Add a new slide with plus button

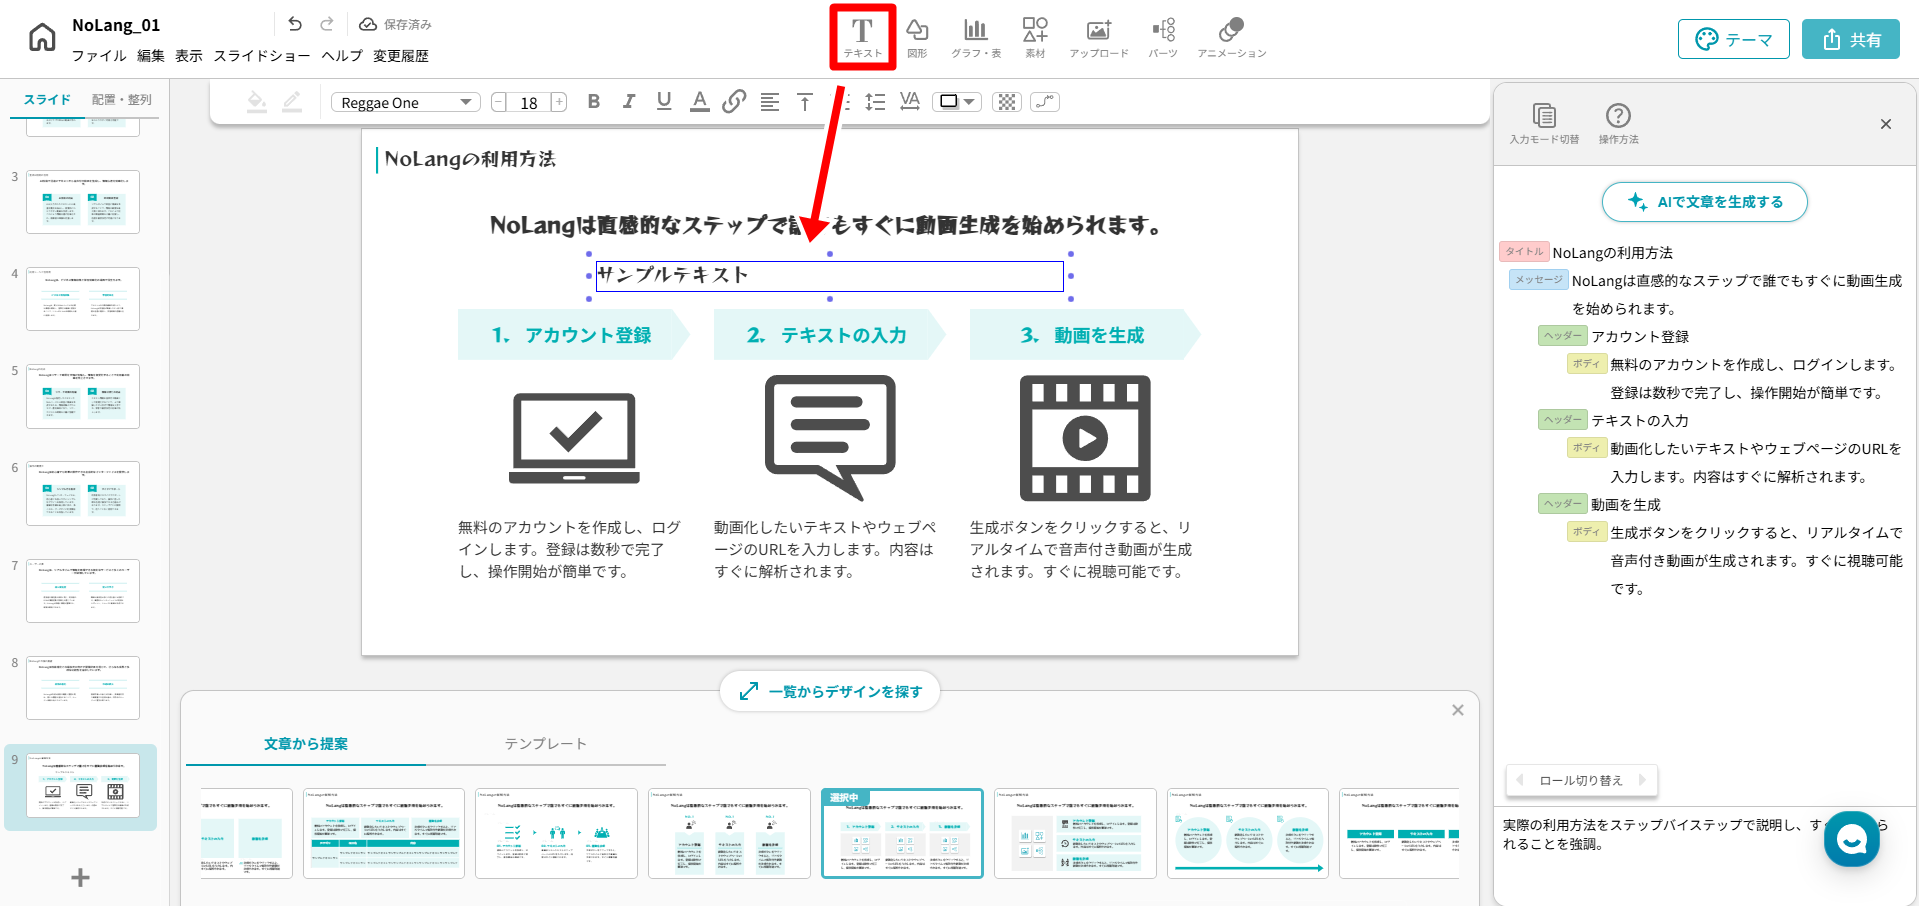click(81, 877)
